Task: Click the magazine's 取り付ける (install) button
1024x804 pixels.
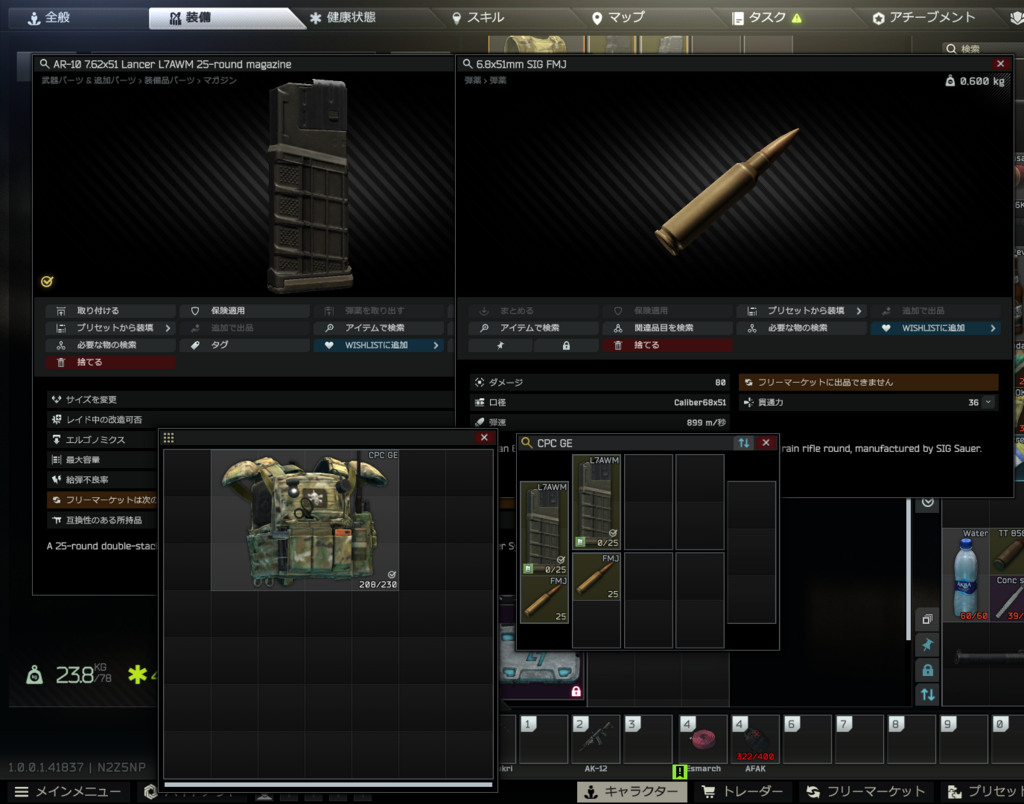Action: [x=110, y=311]
